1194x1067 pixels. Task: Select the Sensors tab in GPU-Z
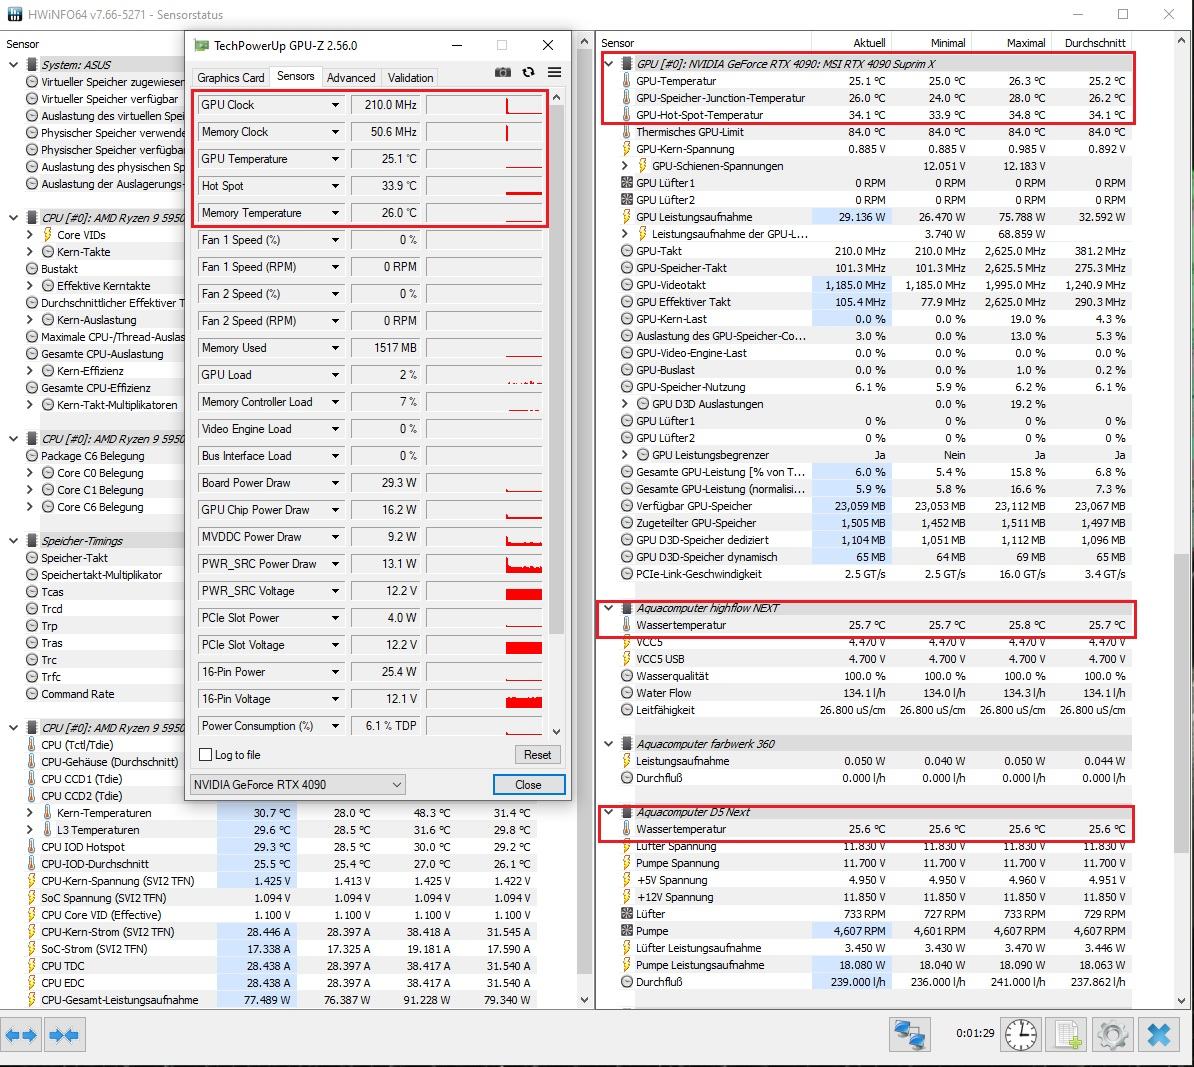[x=295, y=76]
